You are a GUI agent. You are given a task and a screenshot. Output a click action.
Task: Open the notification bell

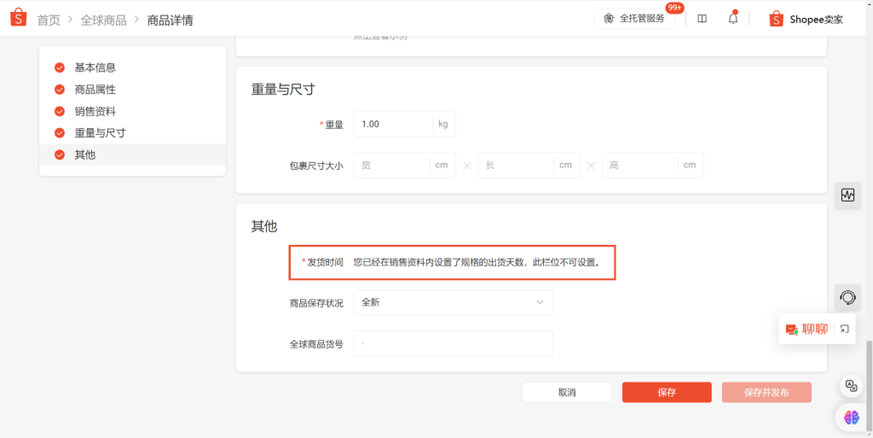click(733, 18)
